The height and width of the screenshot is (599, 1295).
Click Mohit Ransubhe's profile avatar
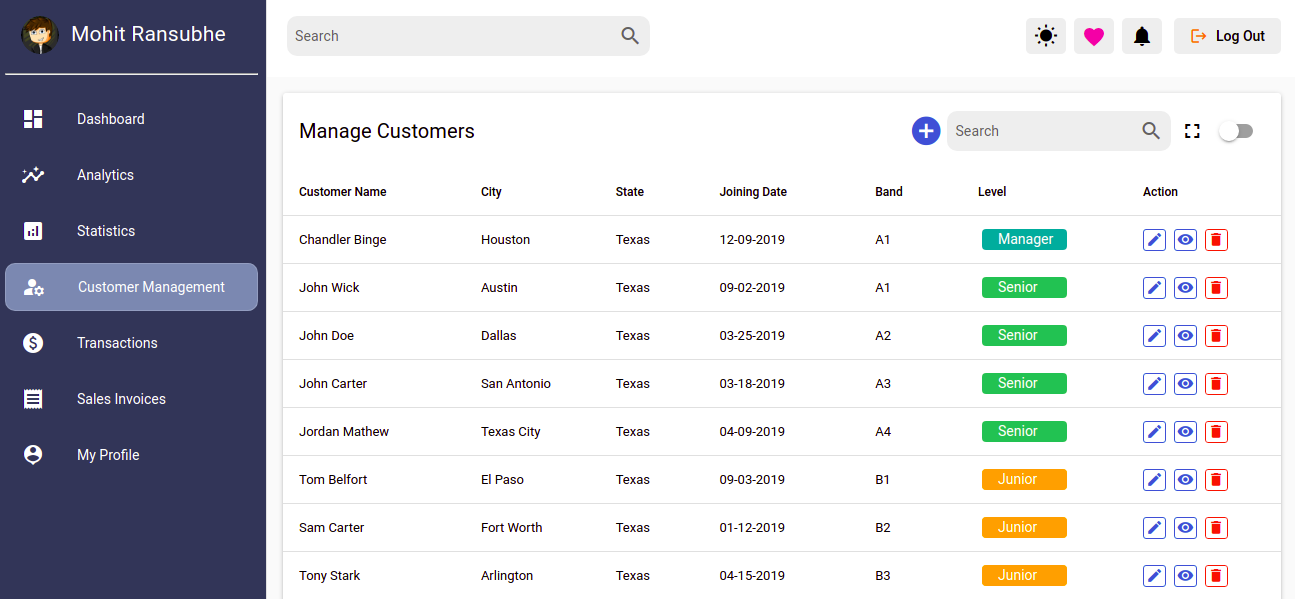click(x=40, y=35)
